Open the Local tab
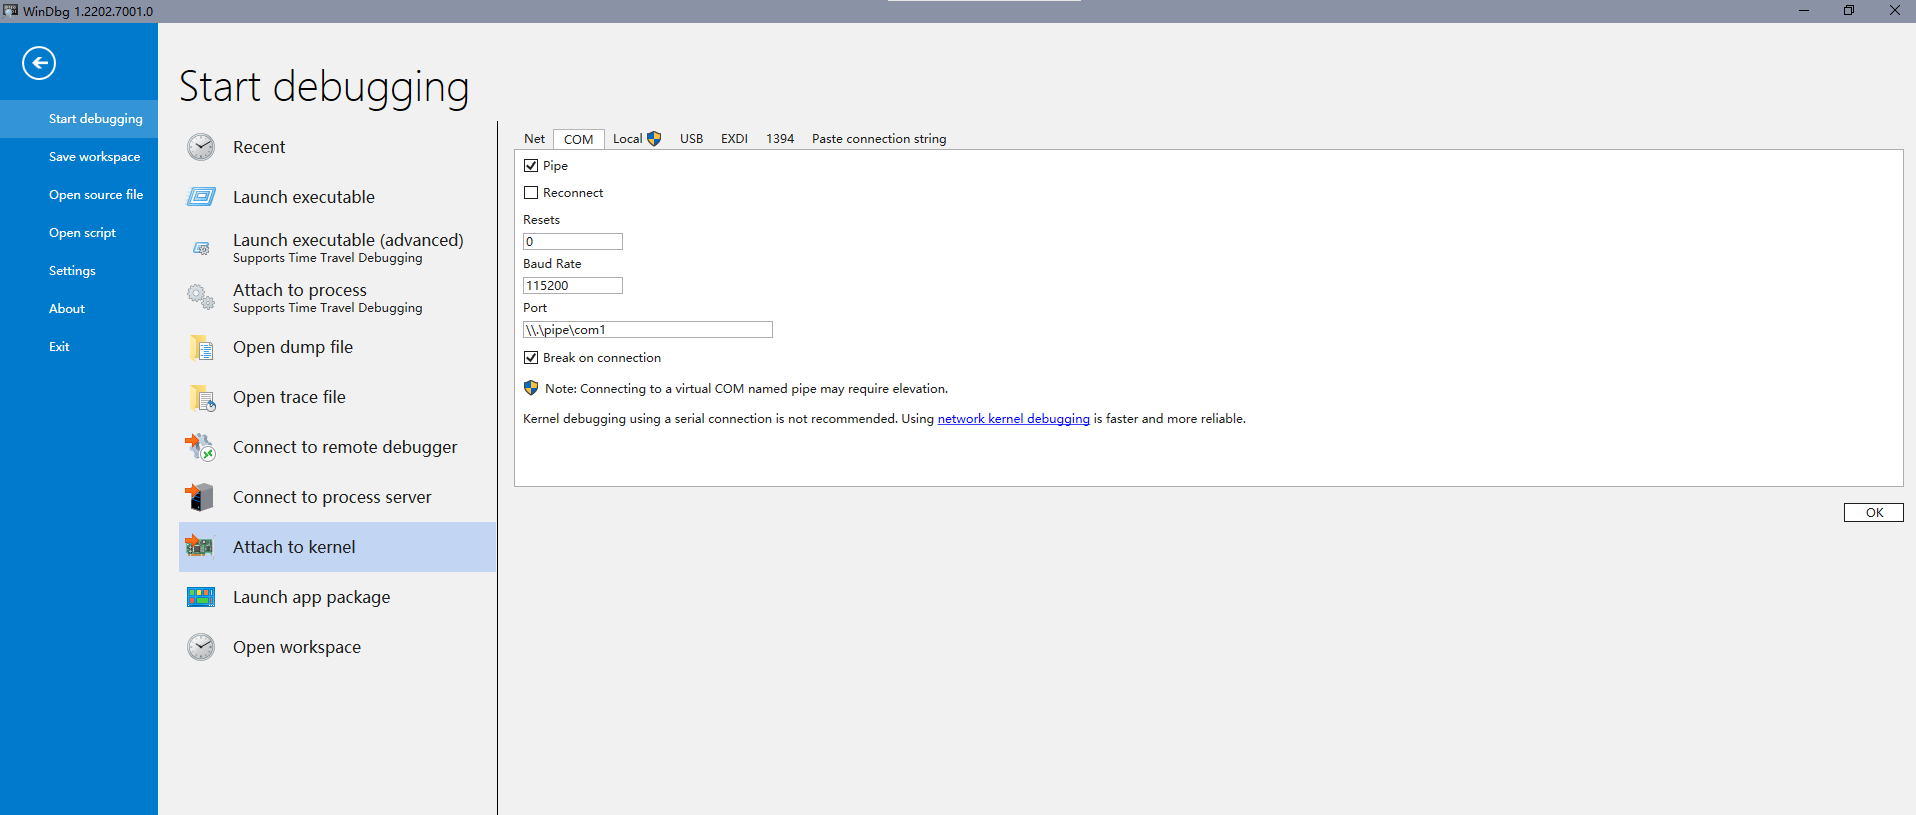Screen dimensions: 1916x815 coord(636,139)
